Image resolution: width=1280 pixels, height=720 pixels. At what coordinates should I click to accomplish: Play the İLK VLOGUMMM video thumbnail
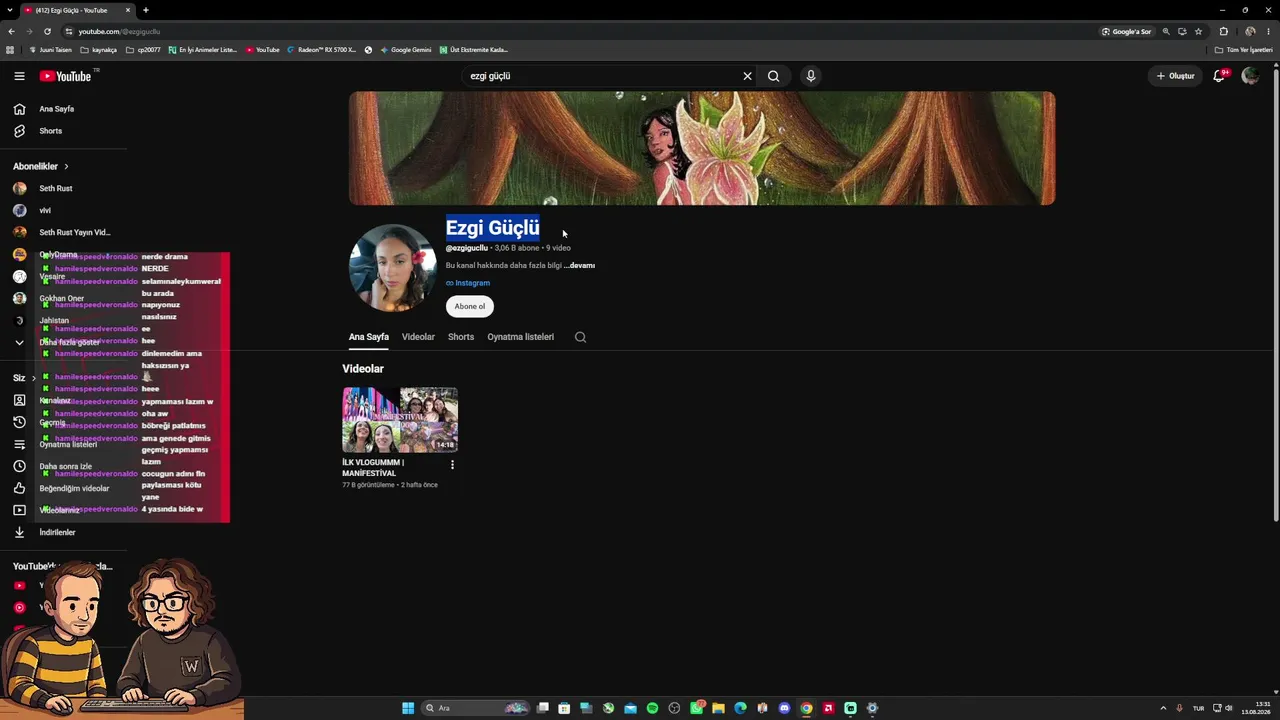click(400, 420)
